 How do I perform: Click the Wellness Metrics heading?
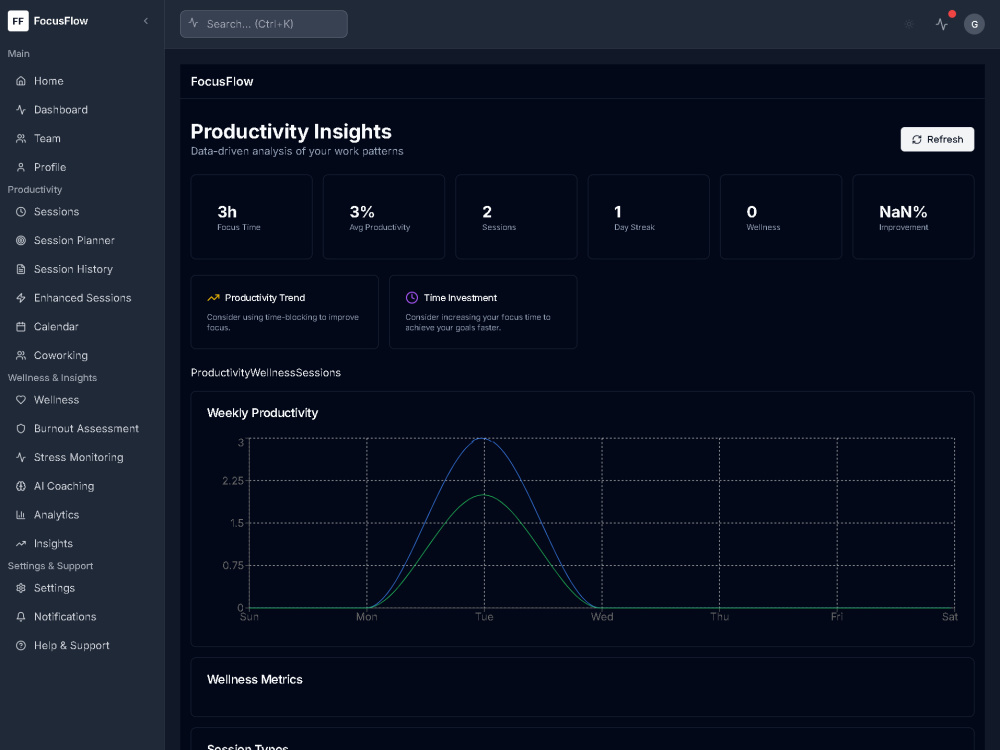pyautogui.click(x=254, y=679)
